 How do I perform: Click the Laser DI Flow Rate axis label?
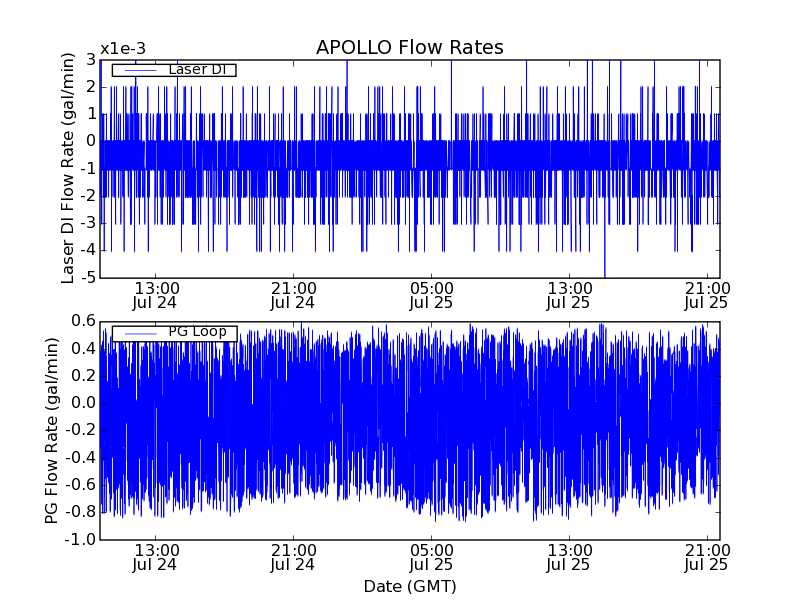click(67, 168)
